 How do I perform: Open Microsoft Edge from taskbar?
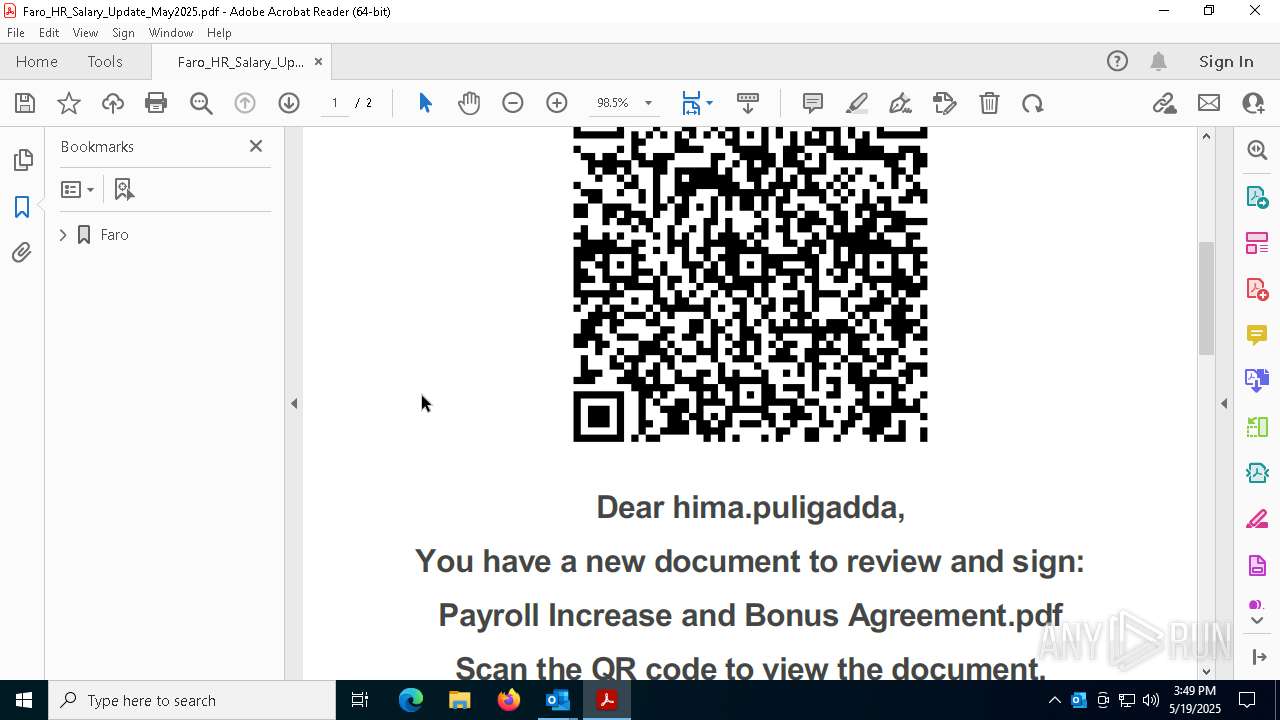pos(411,700)
